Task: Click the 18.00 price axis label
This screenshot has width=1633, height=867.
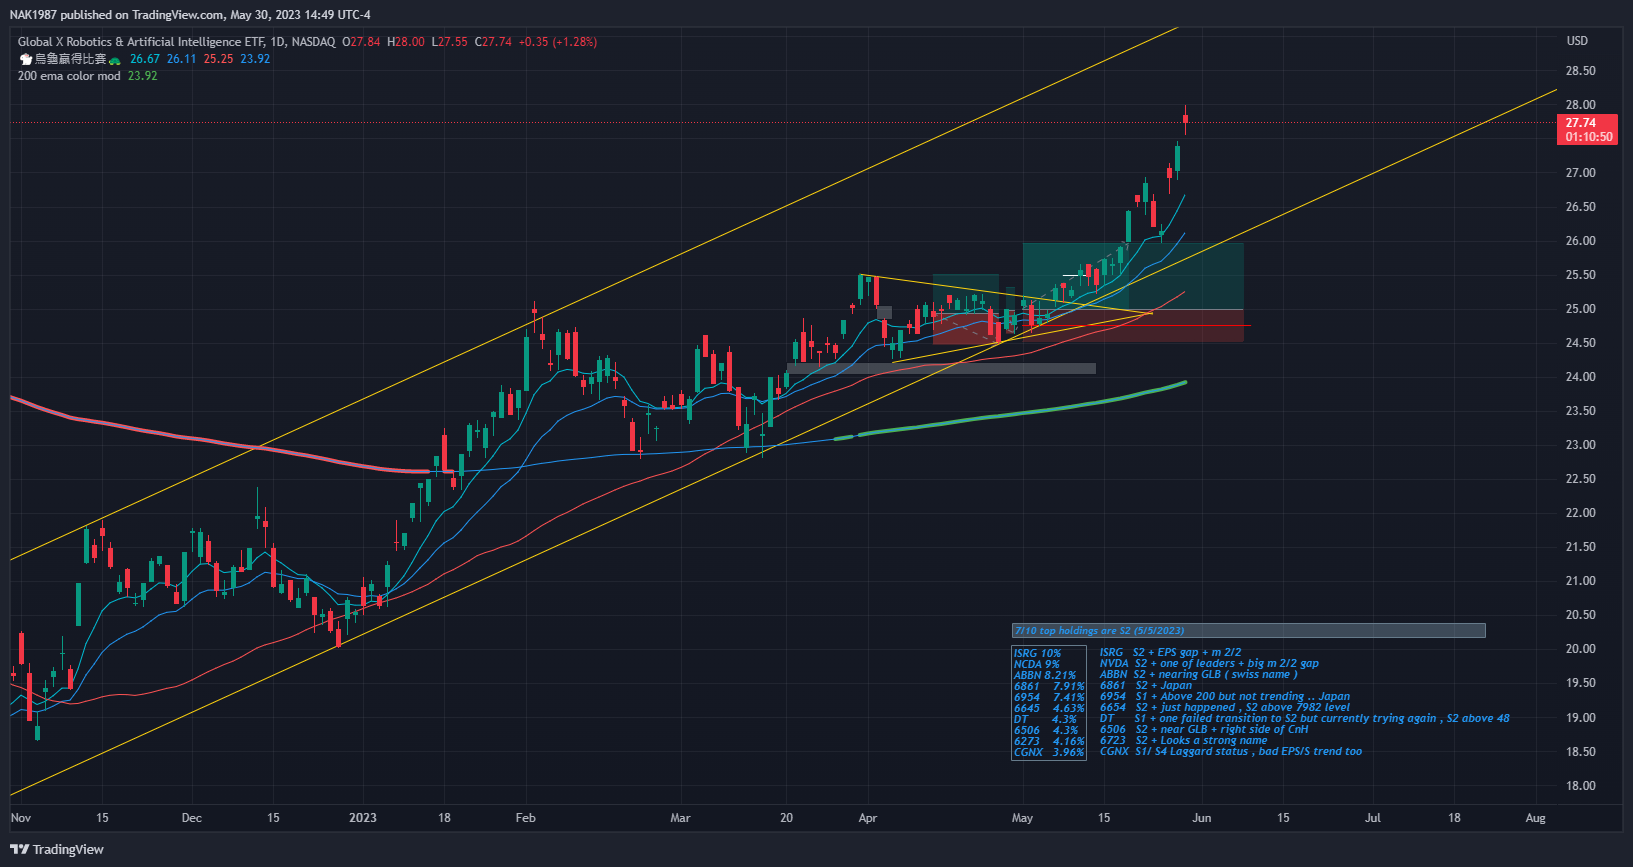Action: 1580,786
